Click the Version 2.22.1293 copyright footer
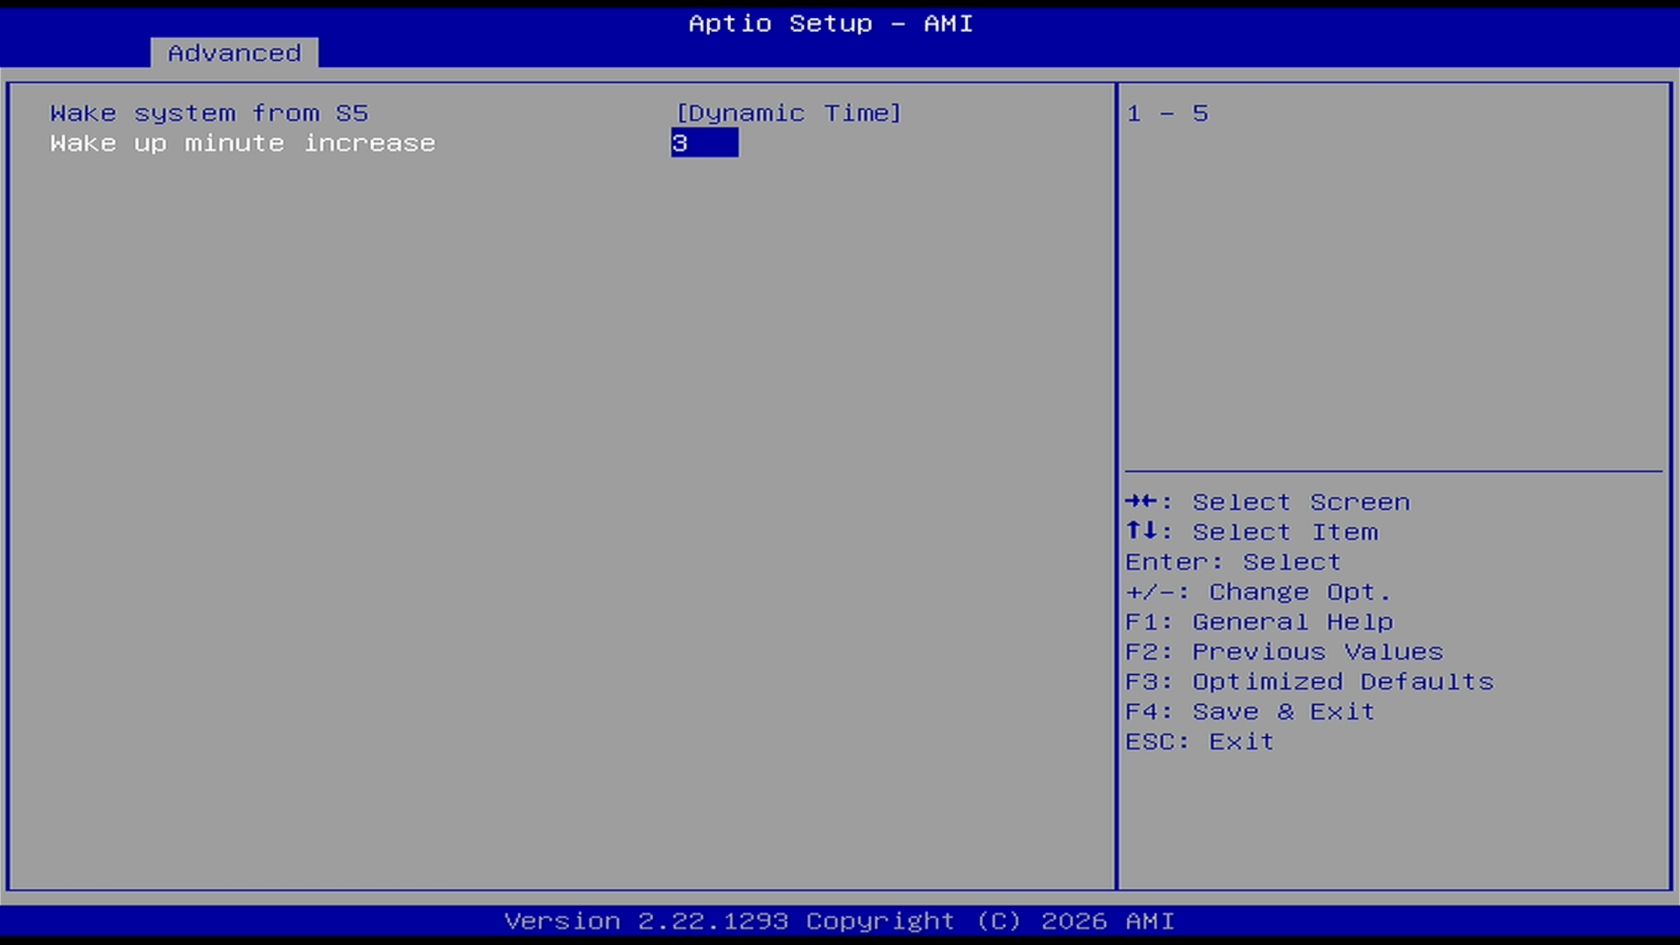1680x945 pixels. pyautogui.click(x=839, y=921)
